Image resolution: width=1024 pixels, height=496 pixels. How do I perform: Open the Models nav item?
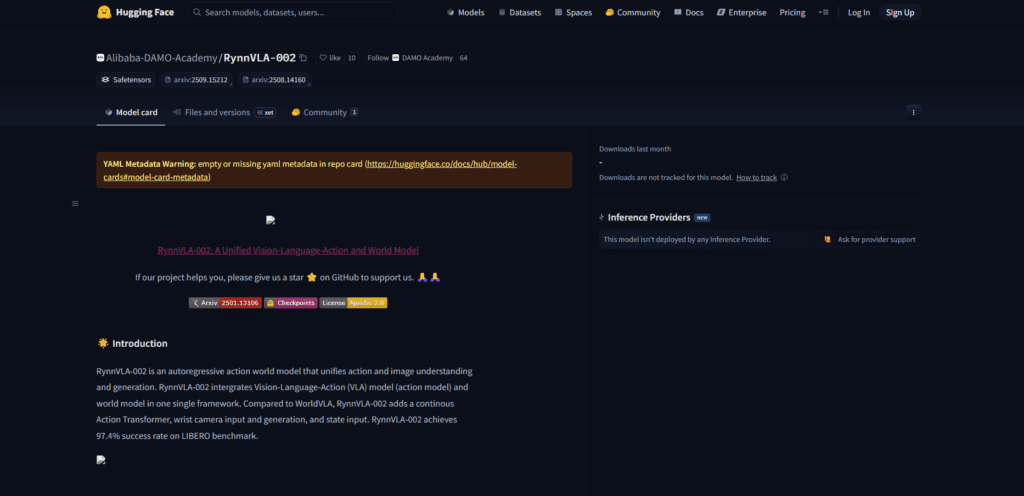pyautogui.click(x=466, y=12)
